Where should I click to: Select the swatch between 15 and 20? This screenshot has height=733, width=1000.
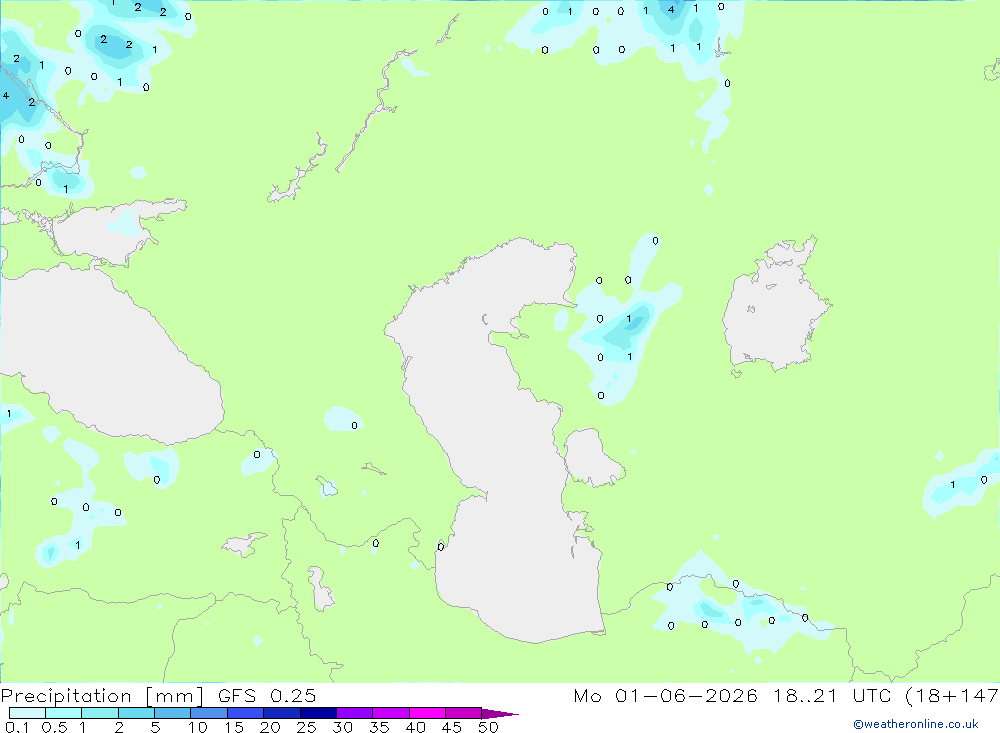tap(246, 713)
